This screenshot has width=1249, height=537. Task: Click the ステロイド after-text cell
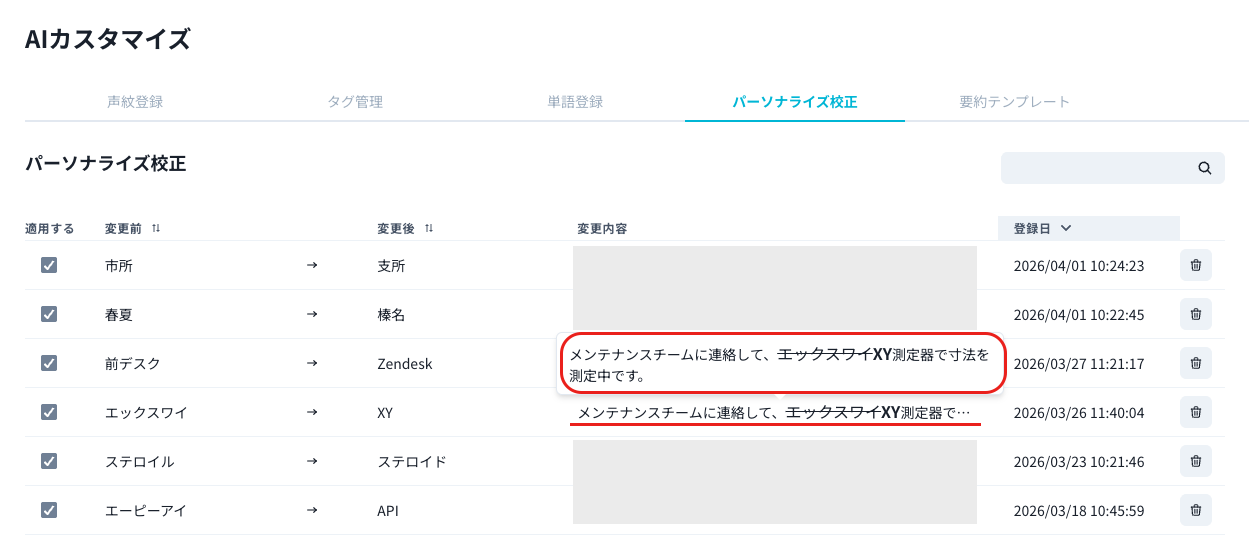coord(412,461)
